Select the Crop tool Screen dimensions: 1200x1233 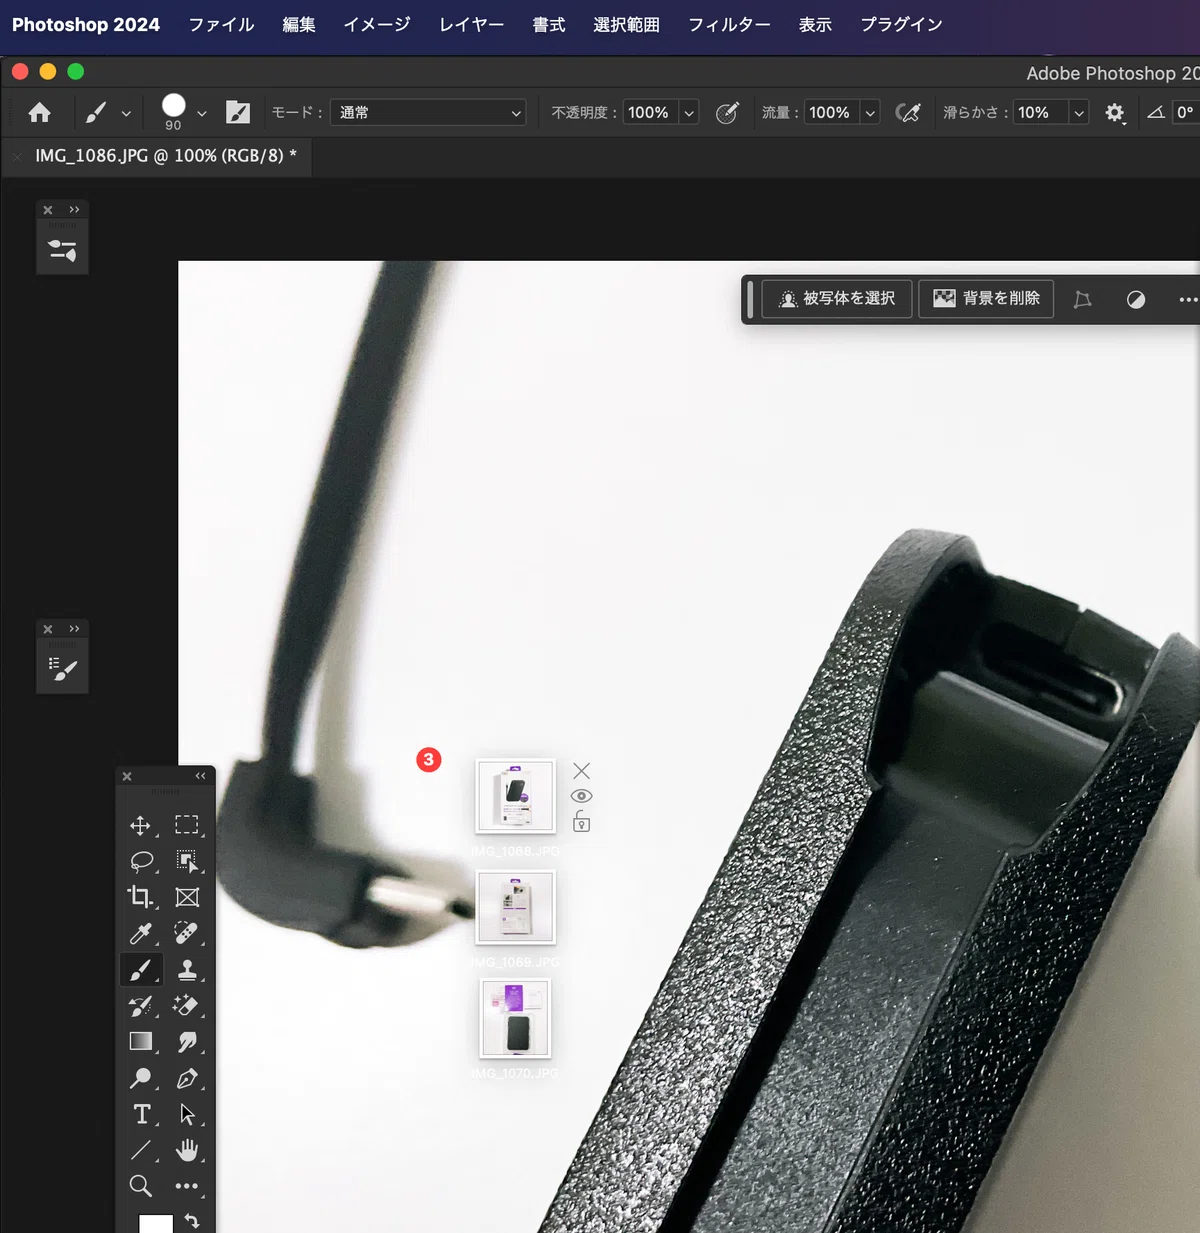coord(140,897)
